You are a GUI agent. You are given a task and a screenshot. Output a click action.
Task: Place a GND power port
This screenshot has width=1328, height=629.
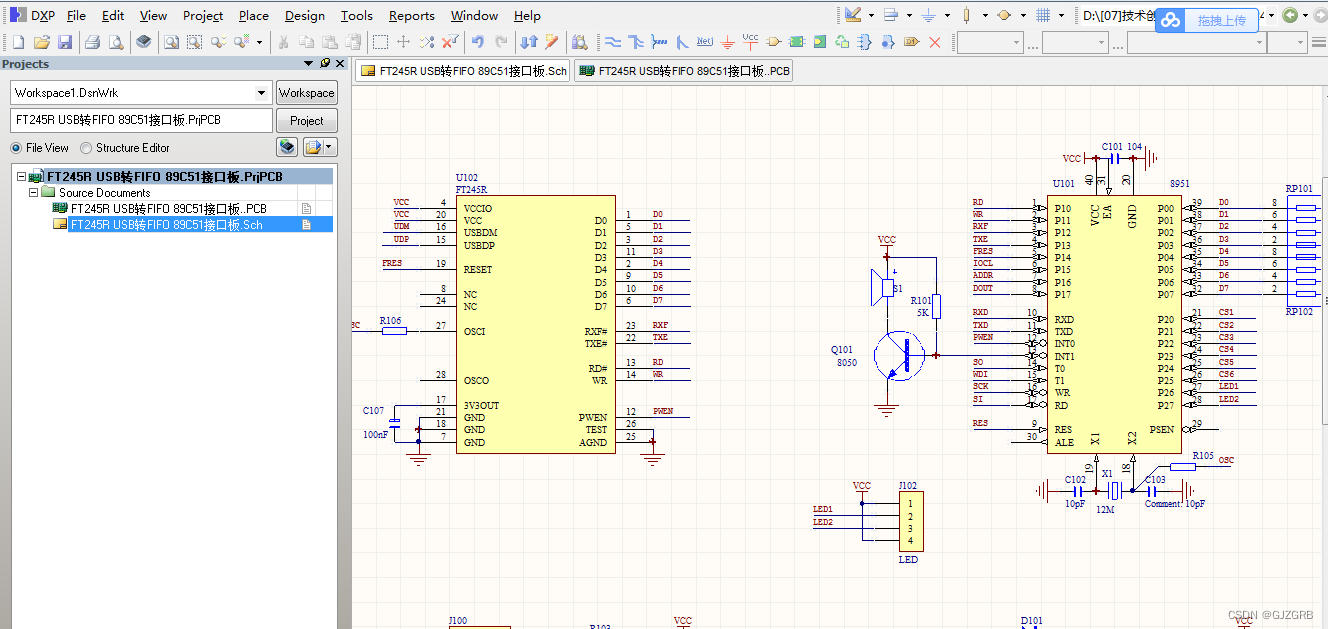point(727,42)
